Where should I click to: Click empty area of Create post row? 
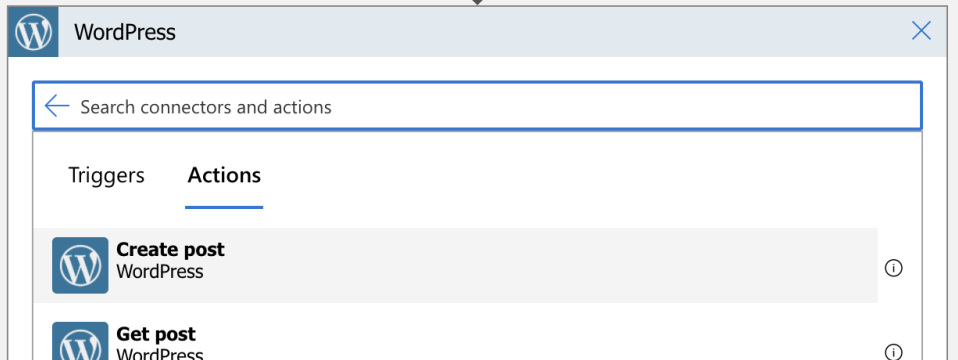pyautogui.click(x=550, y=265)
